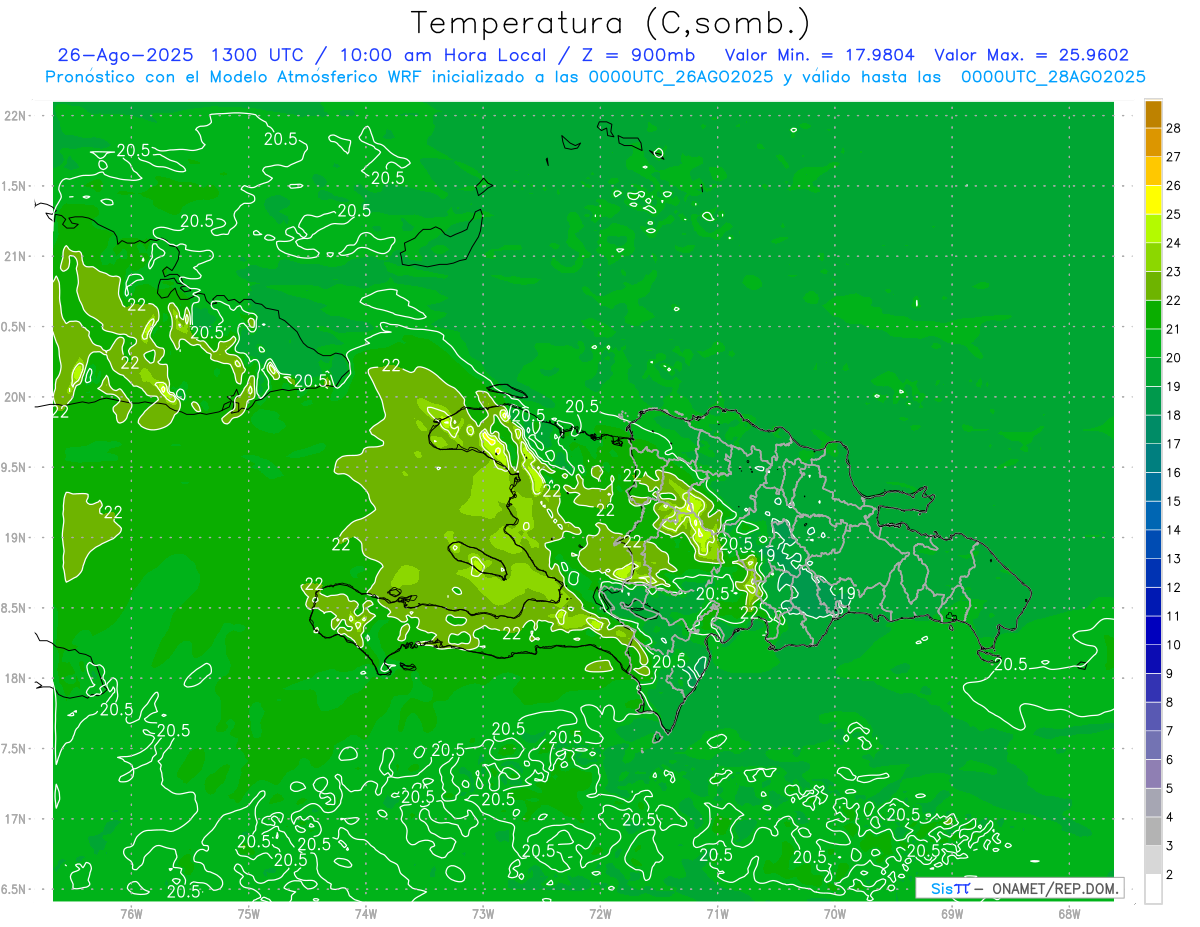Click the "18N" latitude label
1200x927 pixels.
coord(15,678)
